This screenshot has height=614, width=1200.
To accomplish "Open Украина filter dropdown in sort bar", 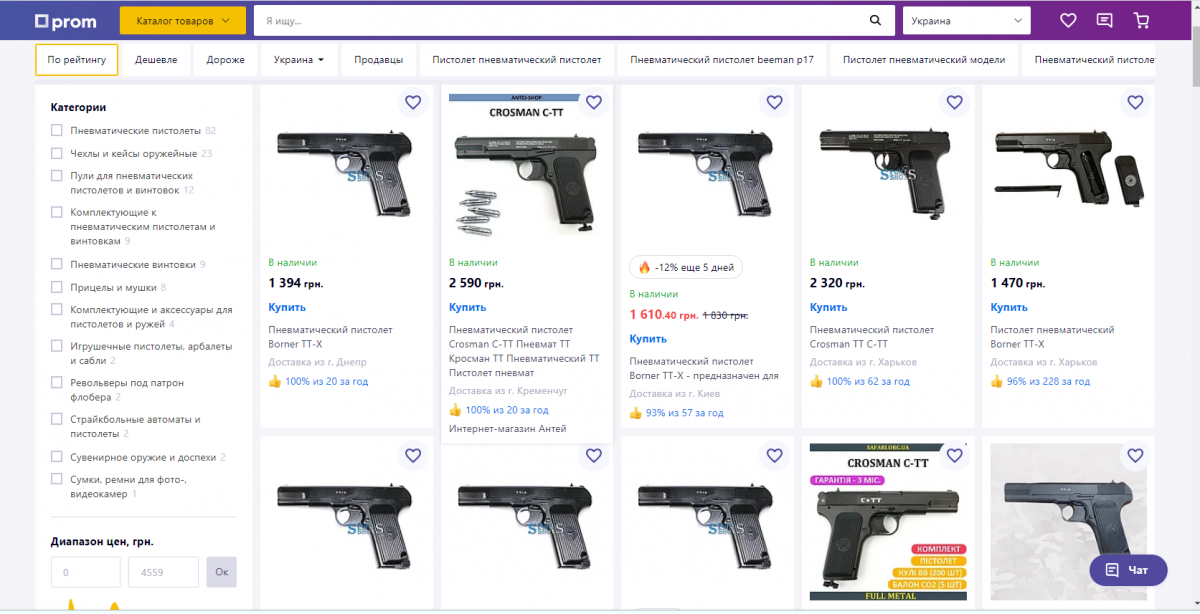I will 299,59.
